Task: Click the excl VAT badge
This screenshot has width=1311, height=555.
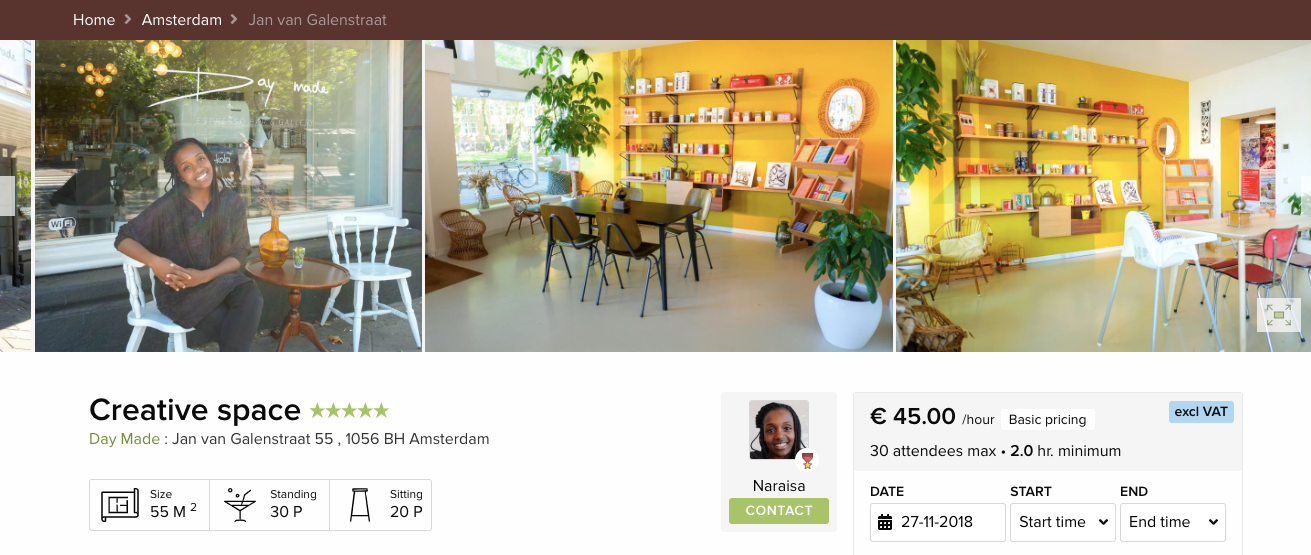Action: coord(1201,411)
